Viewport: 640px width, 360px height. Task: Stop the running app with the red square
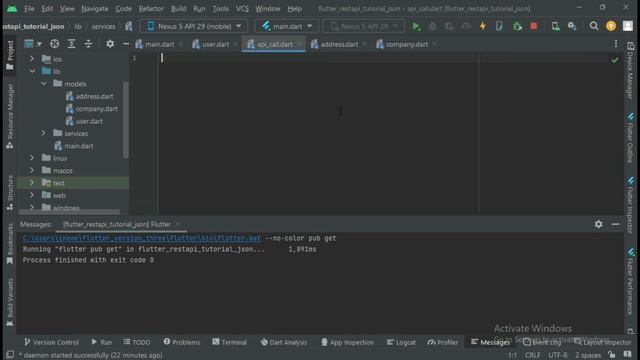[533, 27]
